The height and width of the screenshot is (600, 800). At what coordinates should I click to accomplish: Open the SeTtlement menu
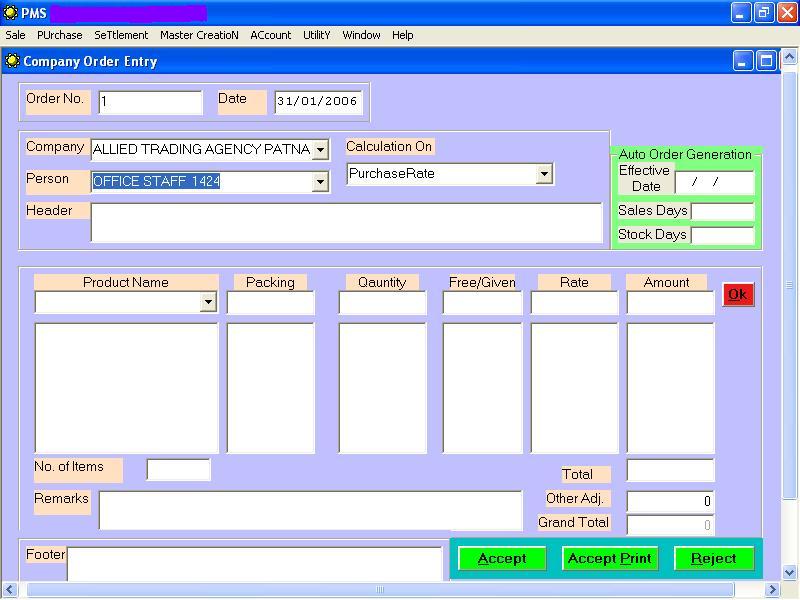(121, 35)
